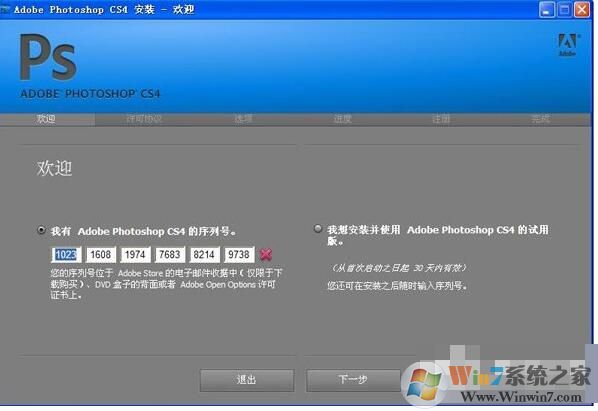Select the 许可协议 step tab
Screen dimensions: 598x411
144,119
